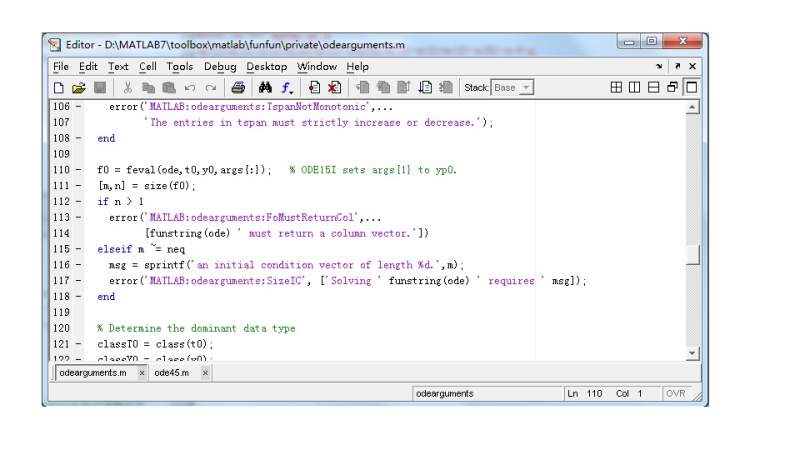Dock the editor with the curved arrow icon
The width and height of the screenshot is (800, 450).
[x=659, y=66]
